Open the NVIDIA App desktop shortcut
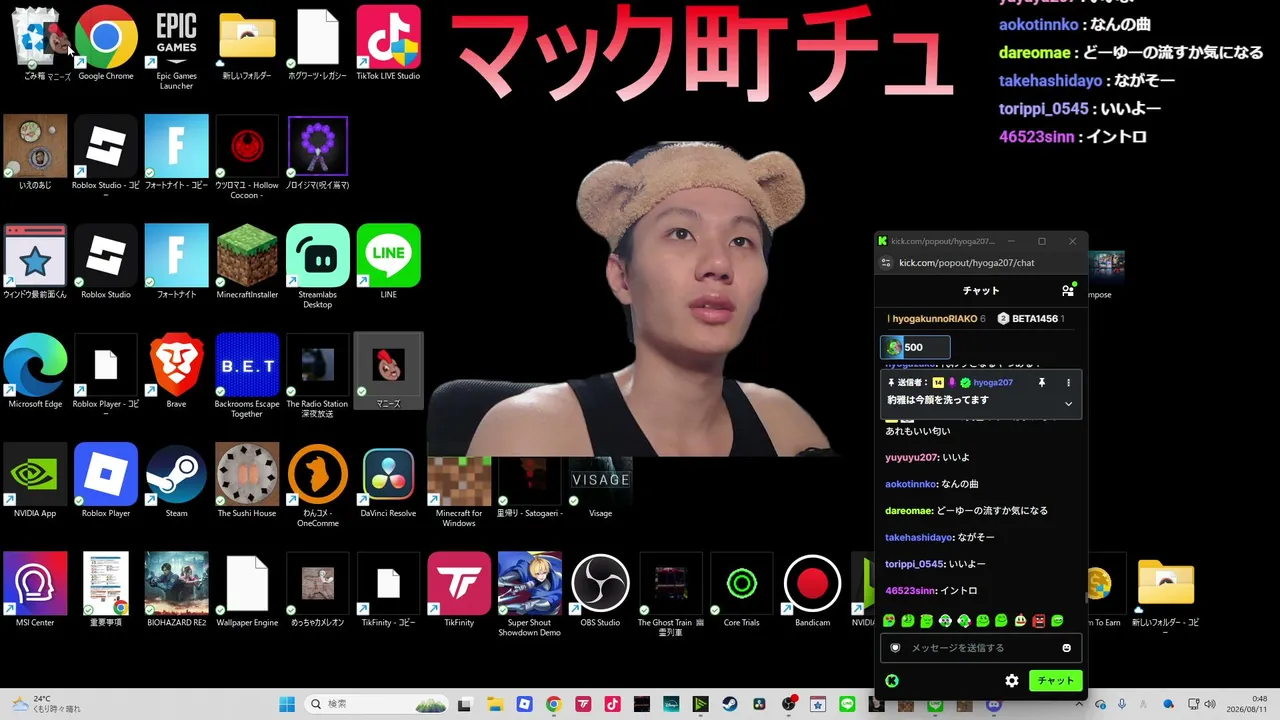Screen dimensions: 1280x720 [35, 479]
